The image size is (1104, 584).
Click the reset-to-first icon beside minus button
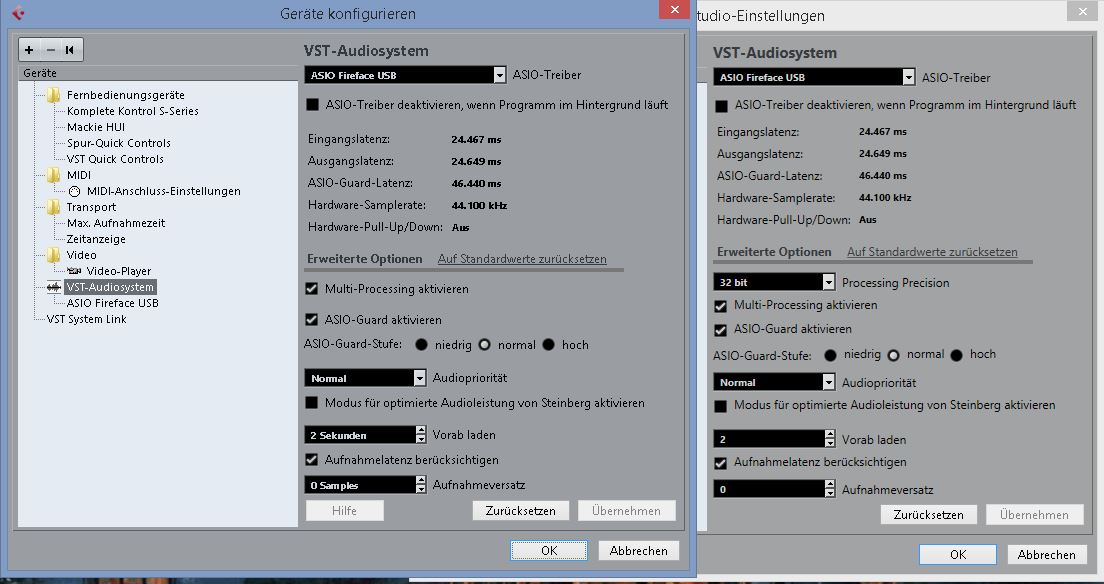click(70, 49)
